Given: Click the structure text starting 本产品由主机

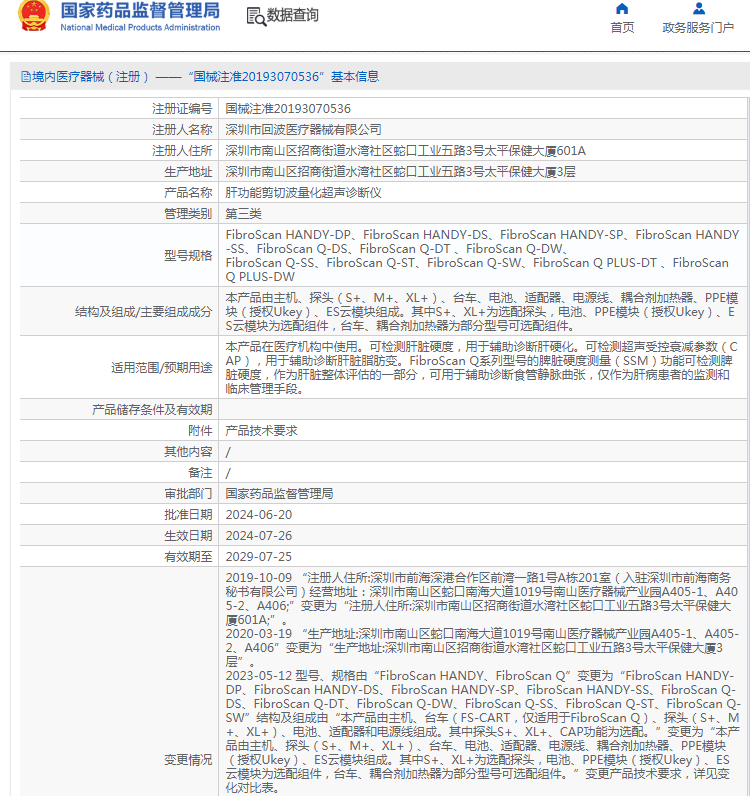Looking at the screenshot, I should pyautogui.click(x=482, y=311).
